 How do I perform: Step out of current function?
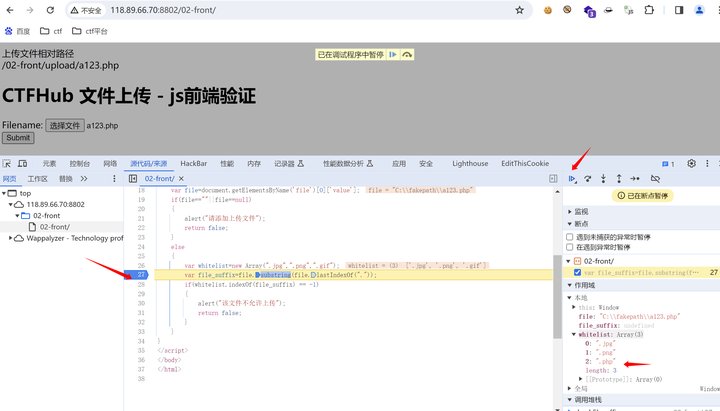point(619,179)
